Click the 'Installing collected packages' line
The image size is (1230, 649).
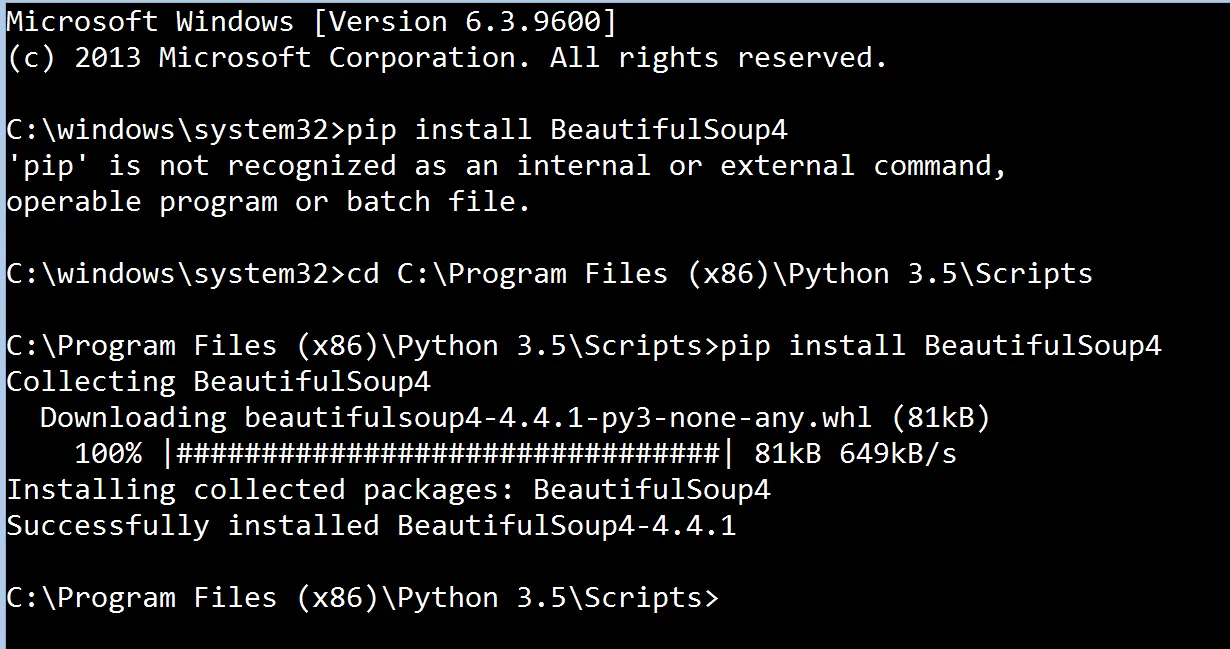(388, 490)
